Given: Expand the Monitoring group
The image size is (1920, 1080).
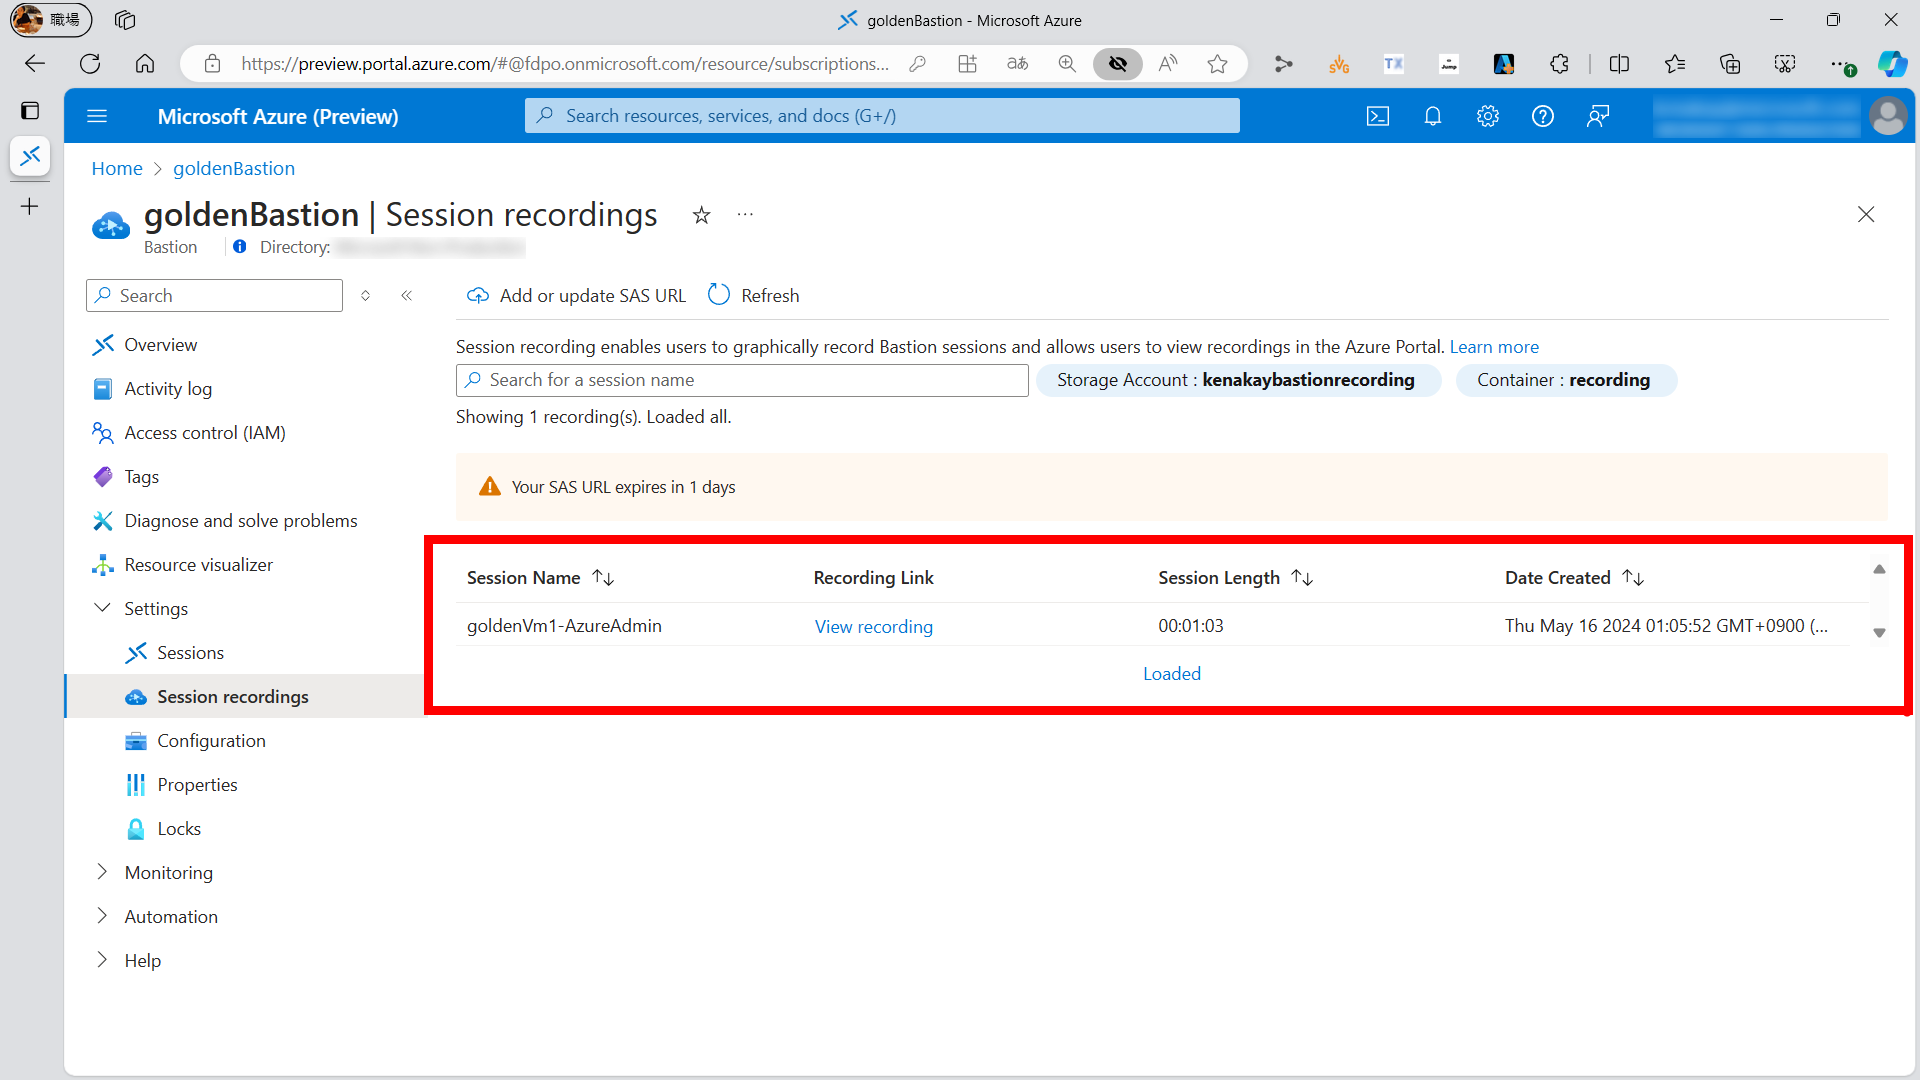Looking at the screenshot, I should coord(102,872).
